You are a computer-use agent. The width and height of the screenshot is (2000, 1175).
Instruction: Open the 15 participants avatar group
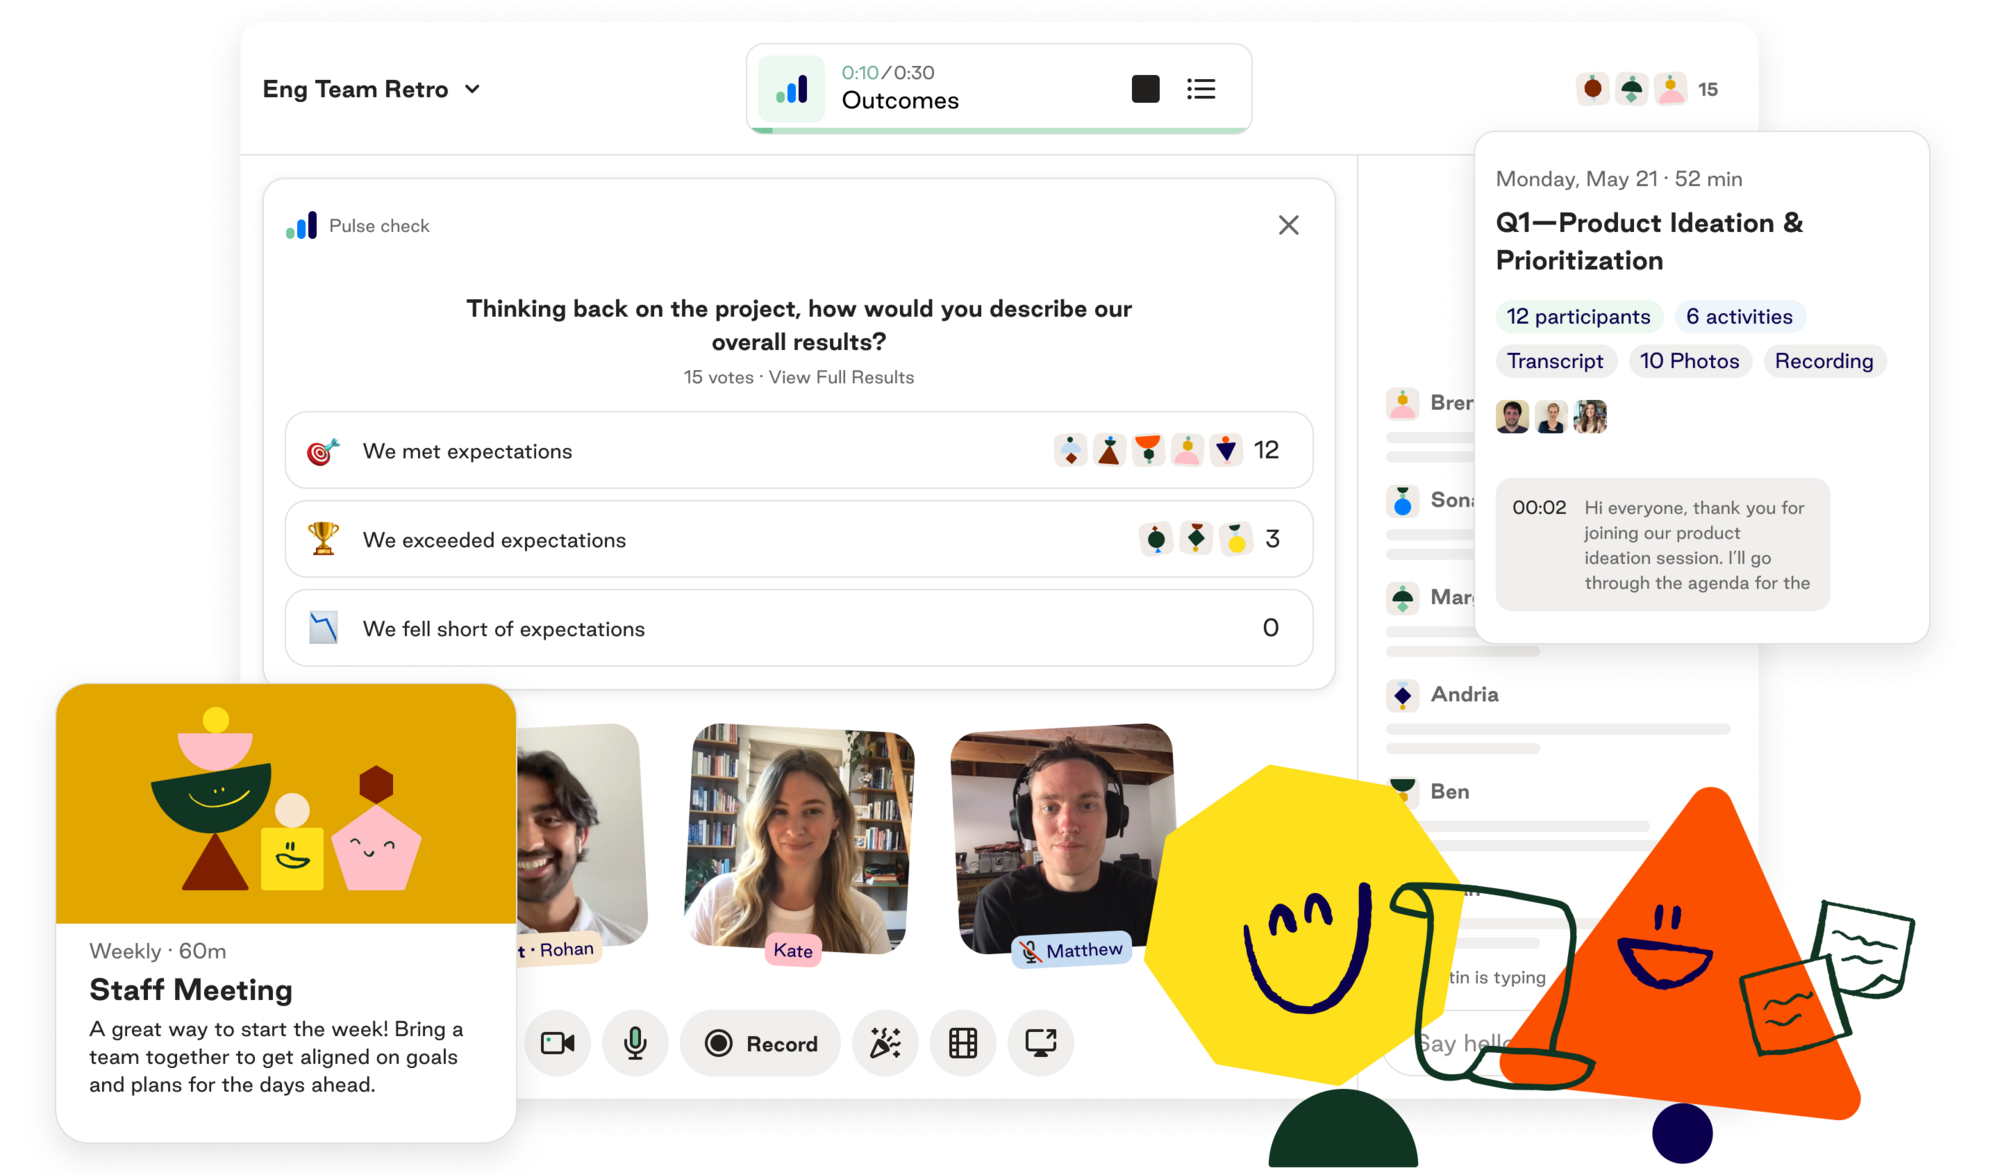[x=1647, y=89]
